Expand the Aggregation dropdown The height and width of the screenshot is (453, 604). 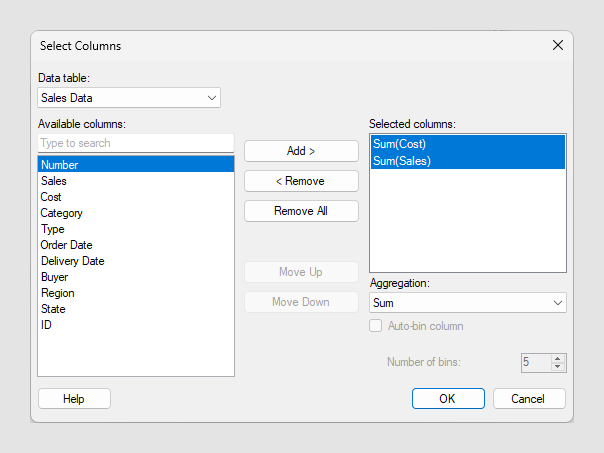coord(467,303)
